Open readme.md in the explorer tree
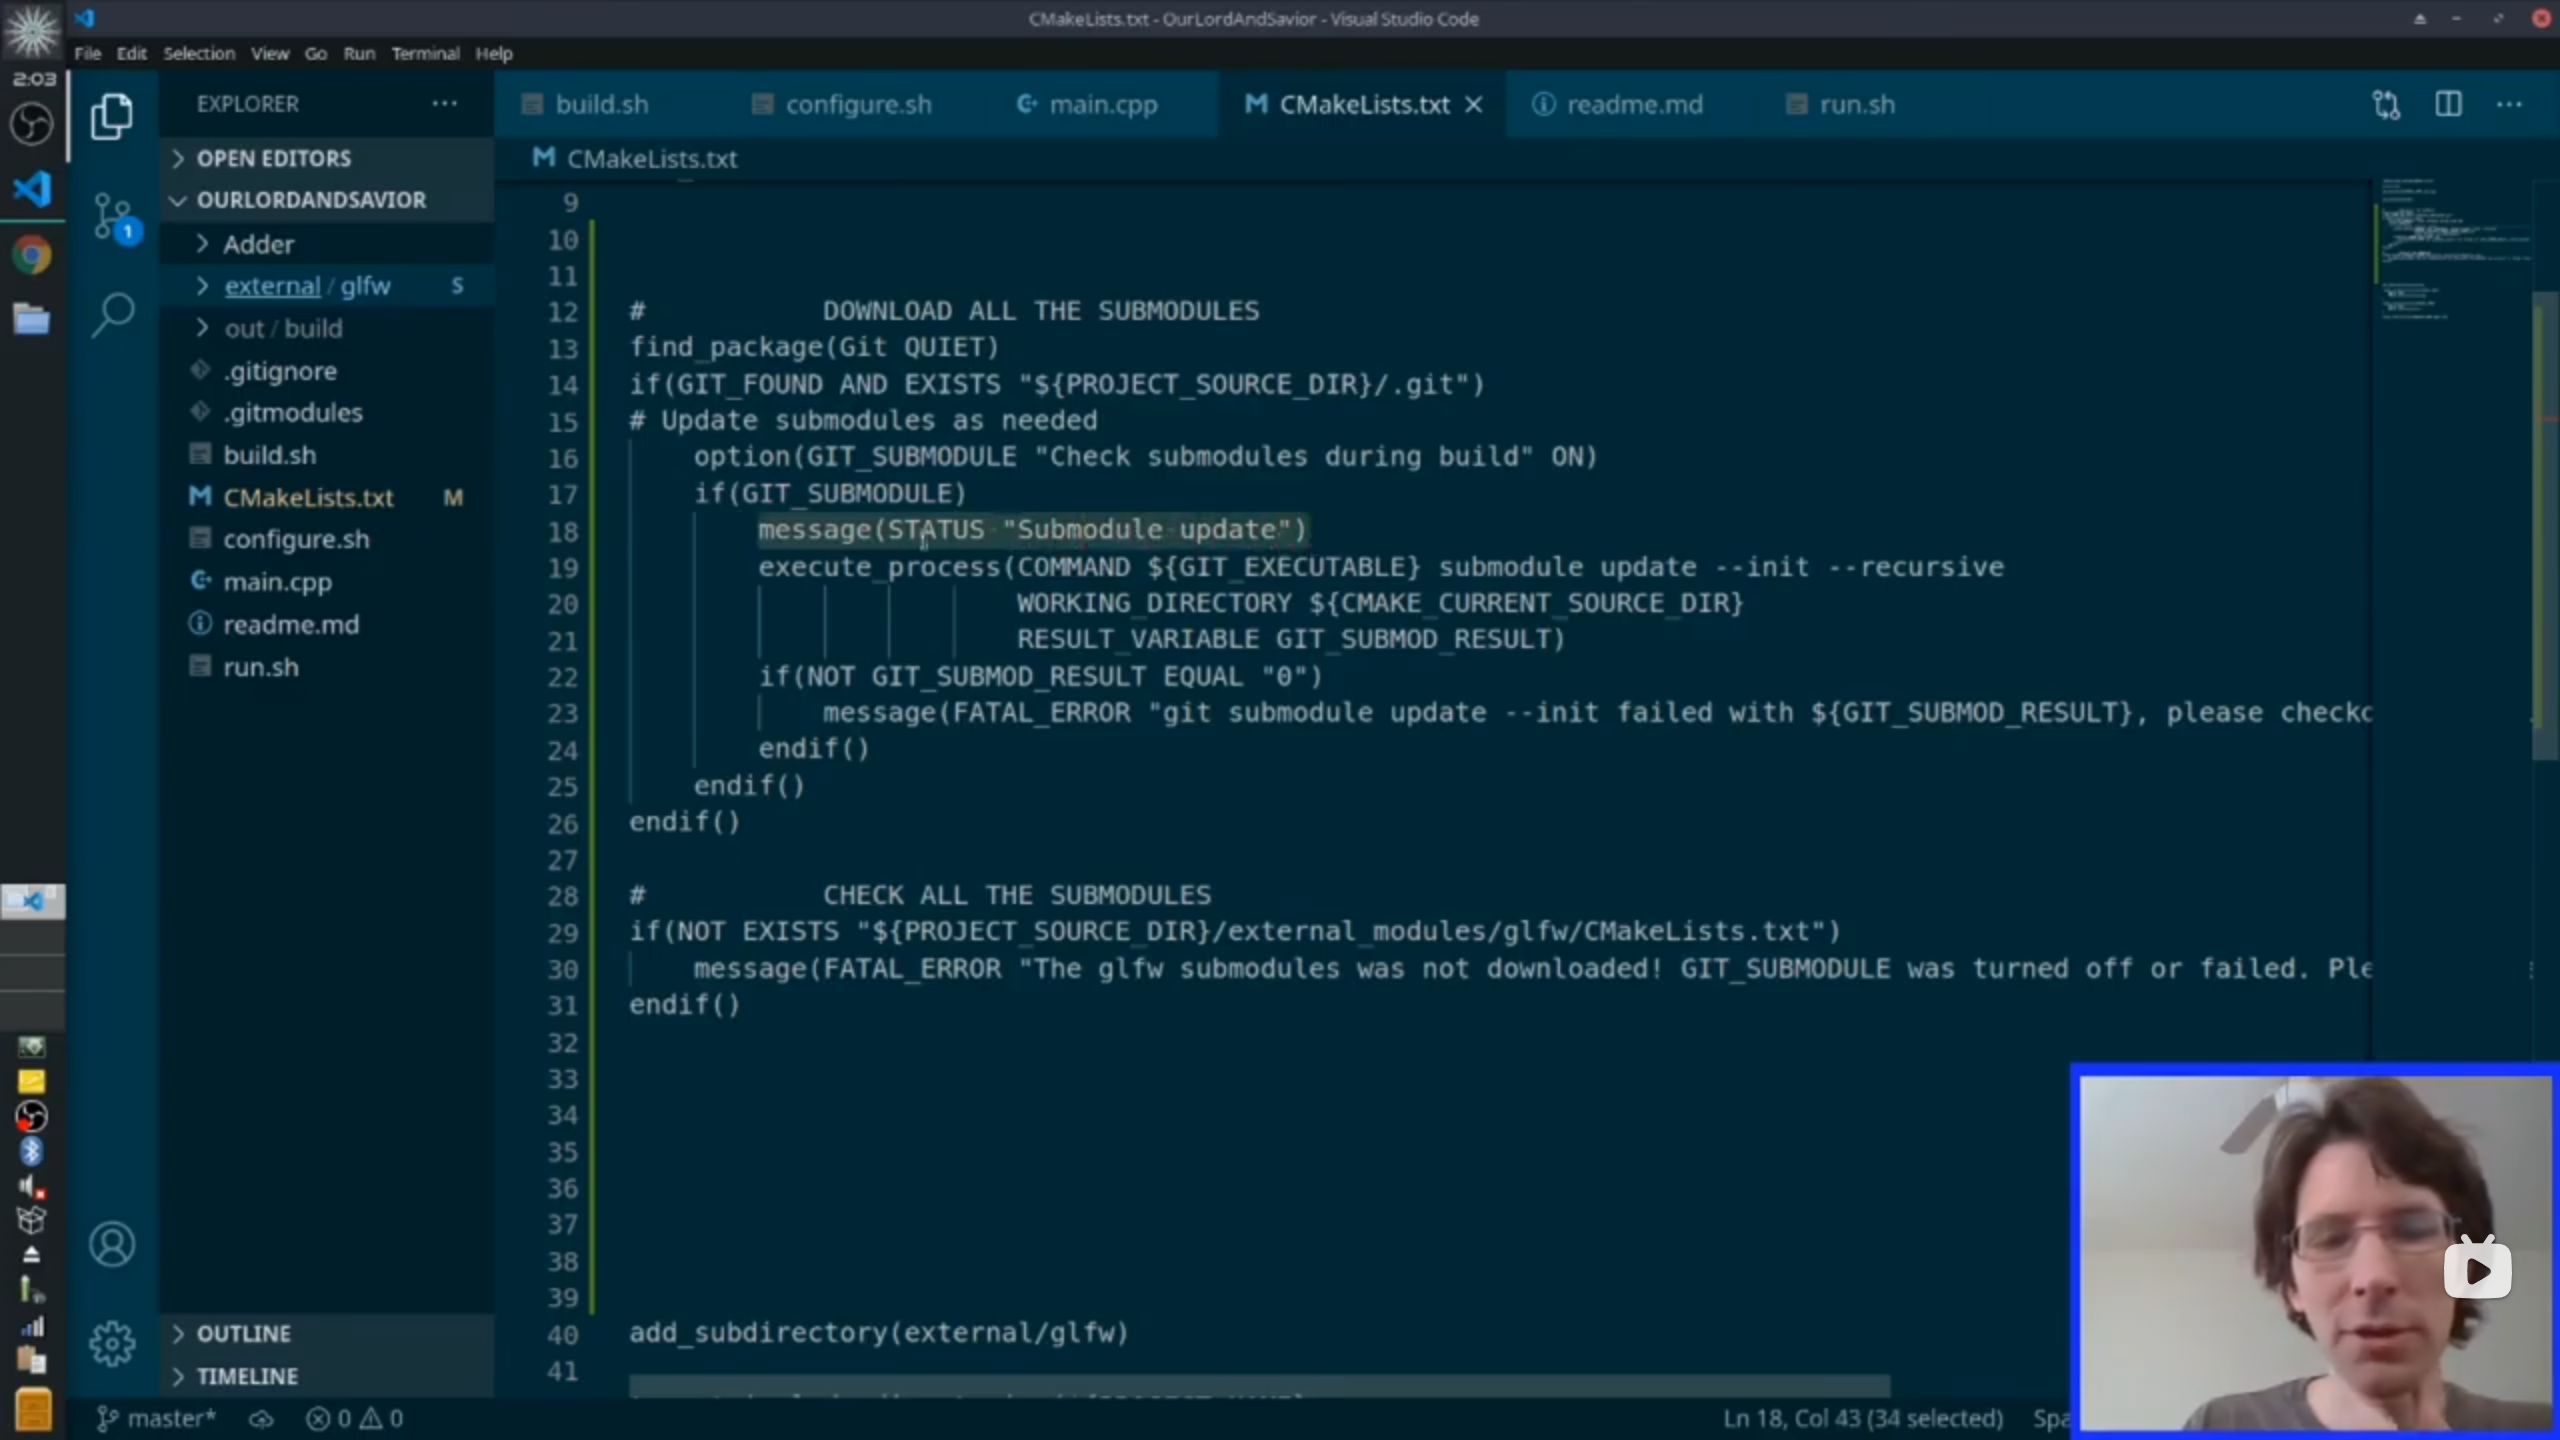Viewport: 2560px width, 1440px height. tap(327, 624)
